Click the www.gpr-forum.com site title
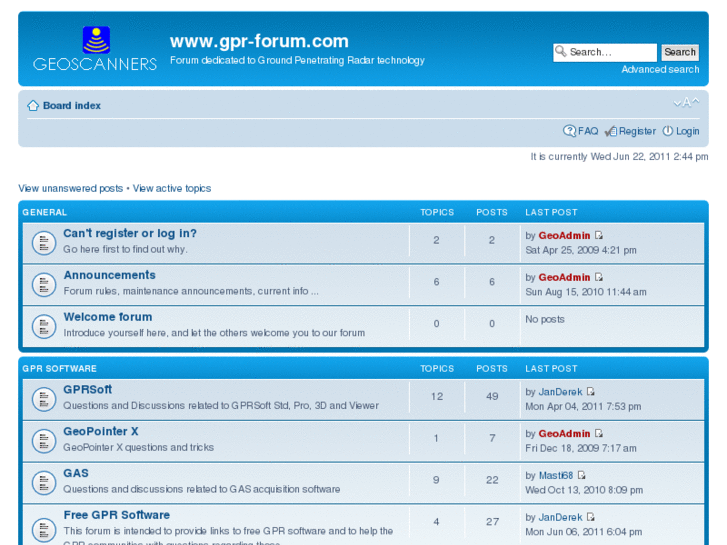727x545 pixels. tap(259, 41)
